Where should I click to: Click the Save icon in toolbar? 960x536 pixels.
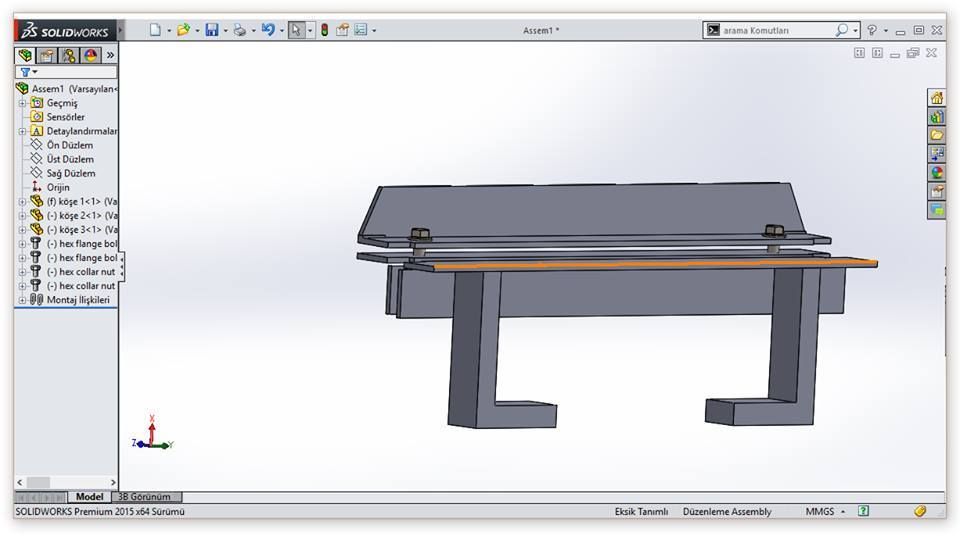[x=211, y=30]
